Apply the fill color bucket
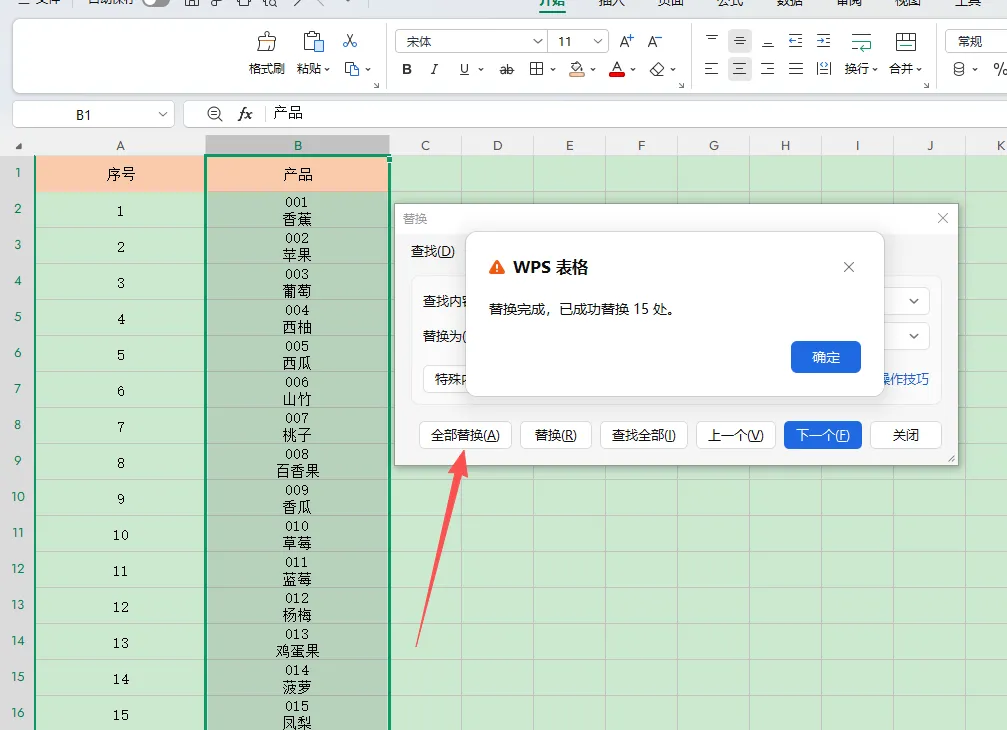 (577, 69)
